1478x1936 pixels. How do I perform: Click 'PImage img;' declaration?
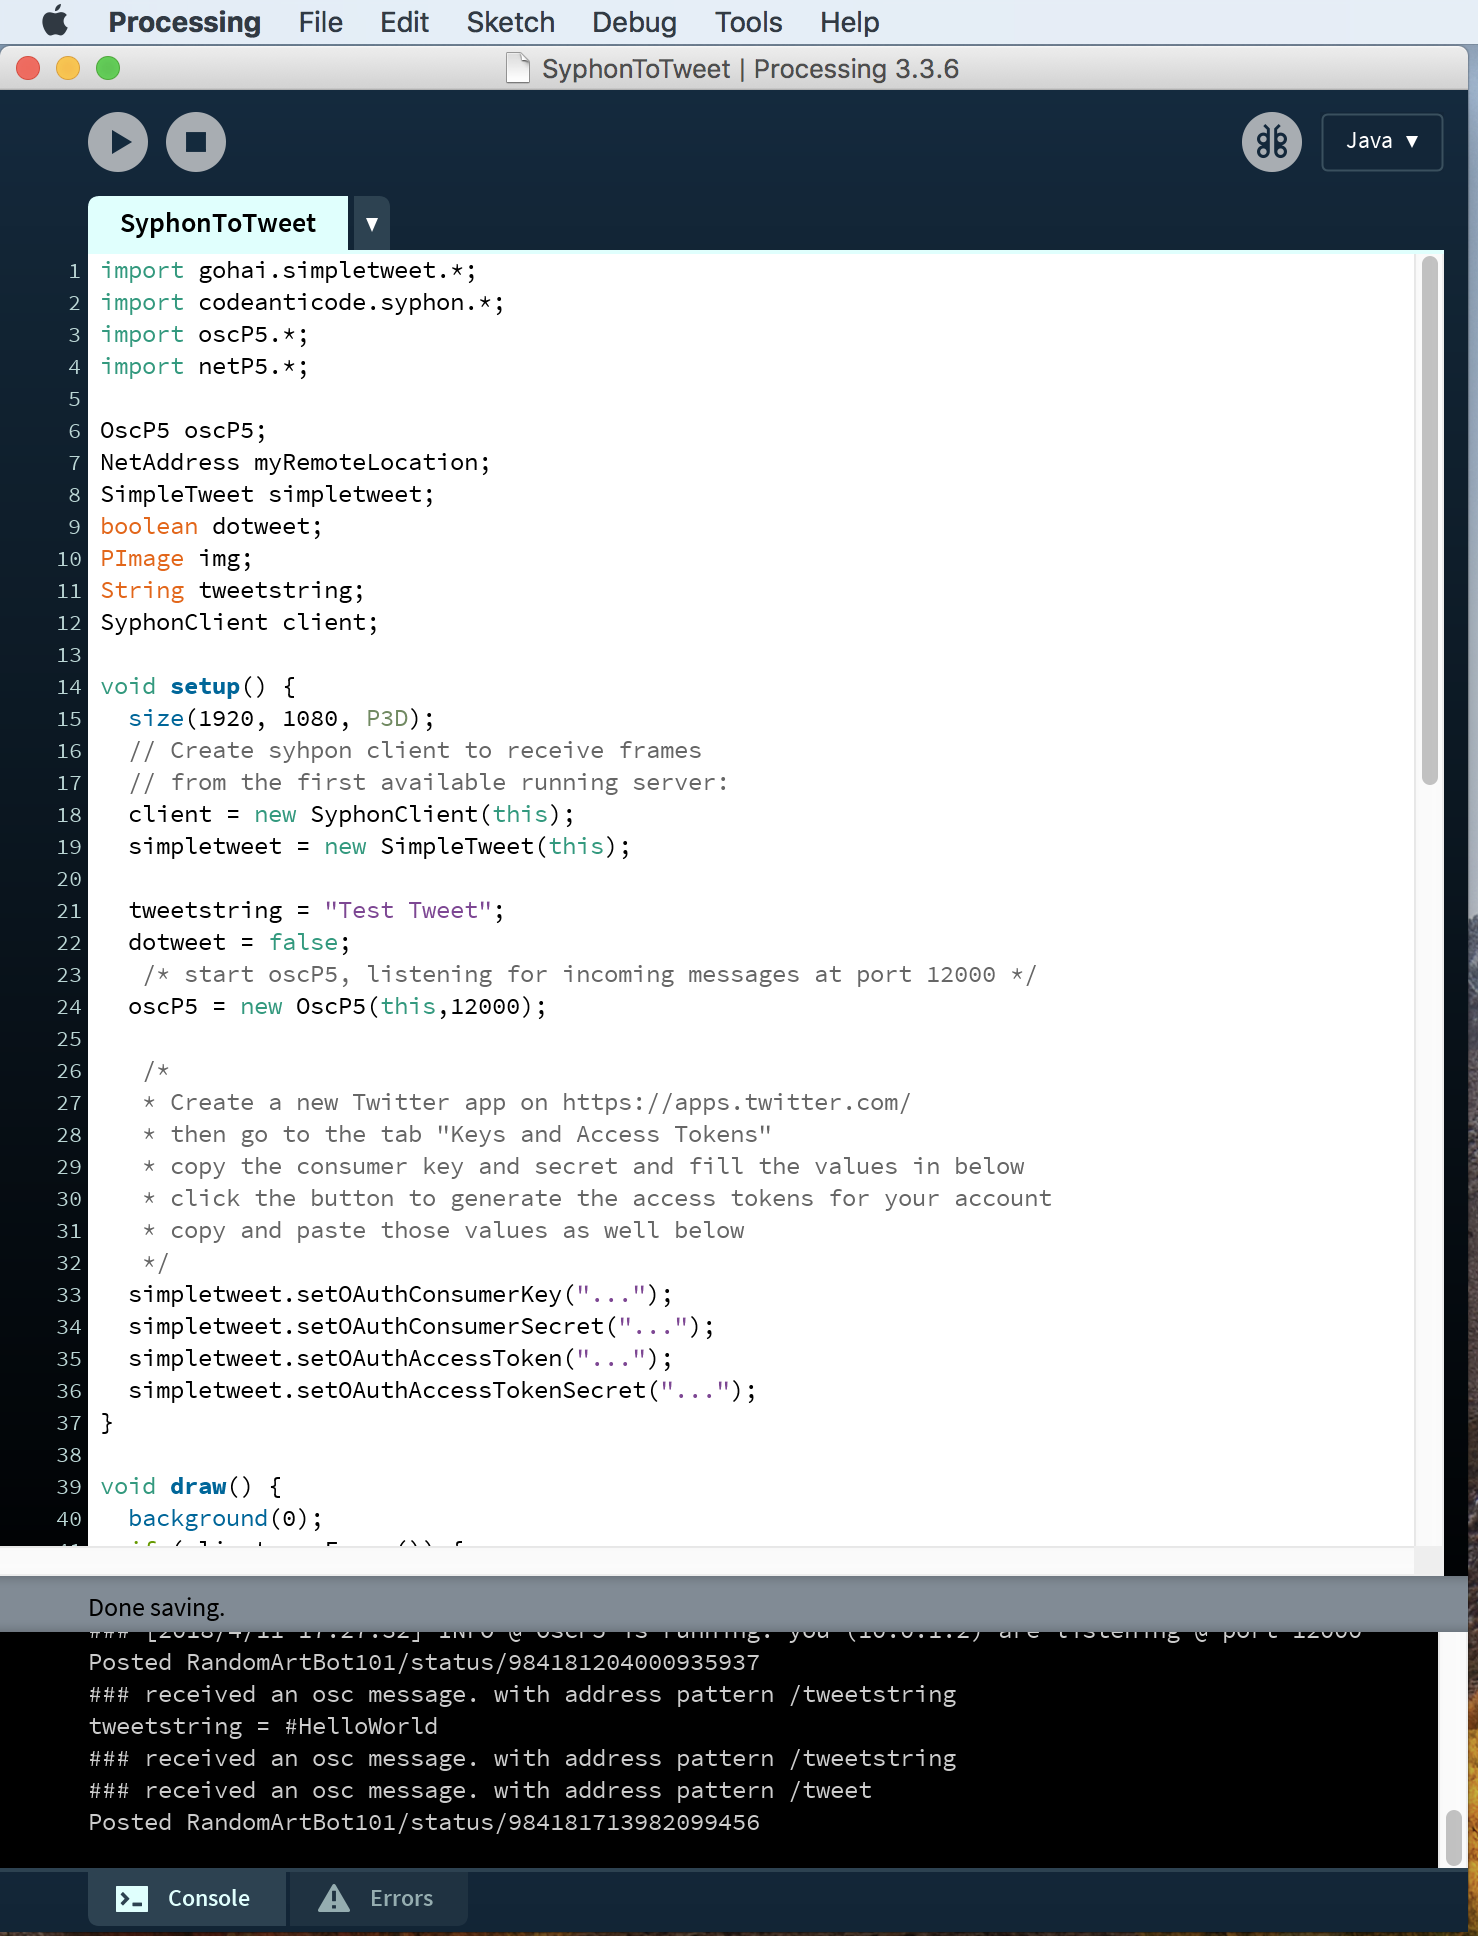click(176, 559)
